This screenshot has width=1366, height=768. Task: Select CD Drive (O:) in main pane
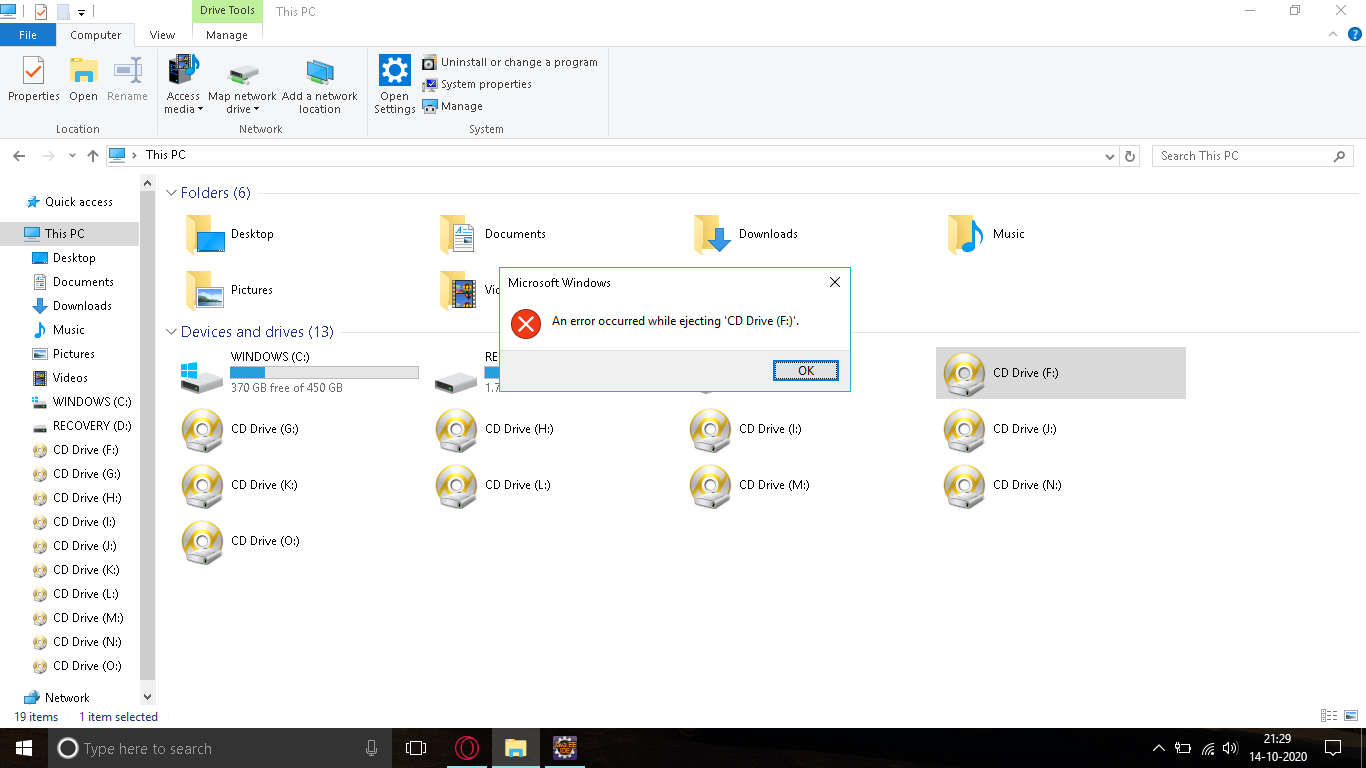[241, 541]
